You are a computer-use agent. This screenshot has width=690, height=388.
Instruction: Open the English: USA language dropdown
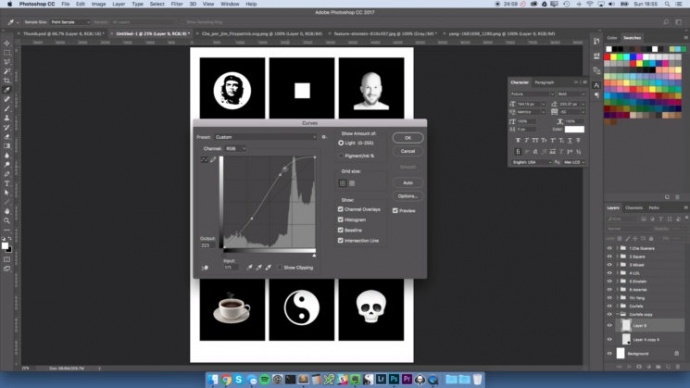coord(531,162)
